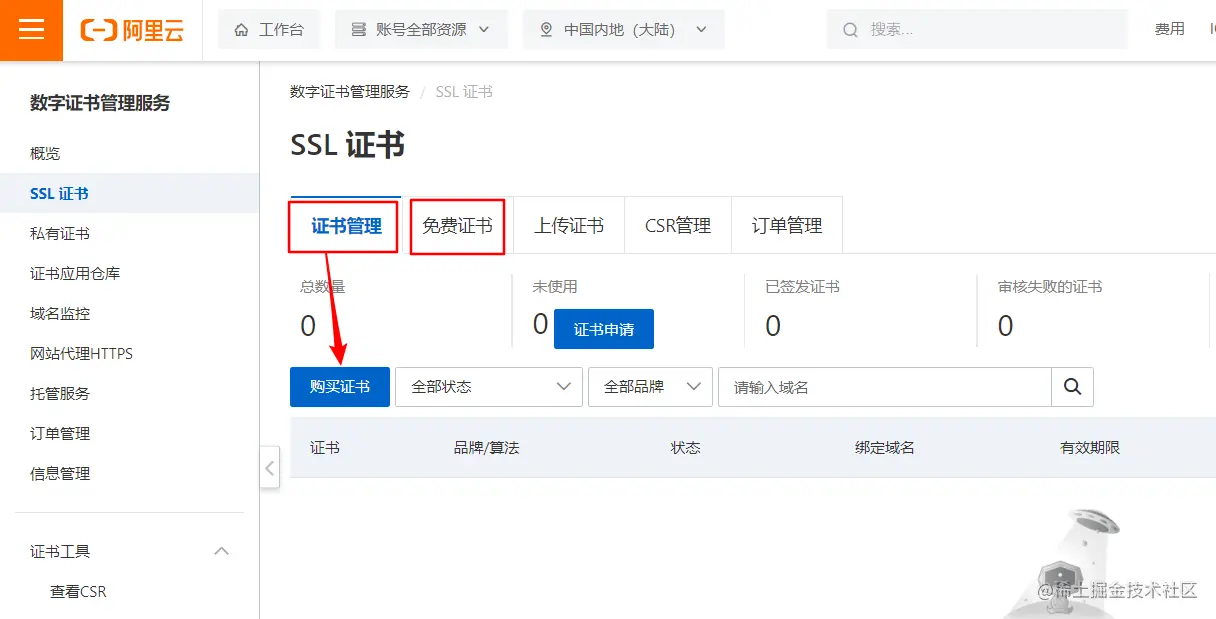The image size is (1216, 619).
Task: Select SSL 证书 in the sidebar
Action: pyautogui.click(x=130, y=193)
